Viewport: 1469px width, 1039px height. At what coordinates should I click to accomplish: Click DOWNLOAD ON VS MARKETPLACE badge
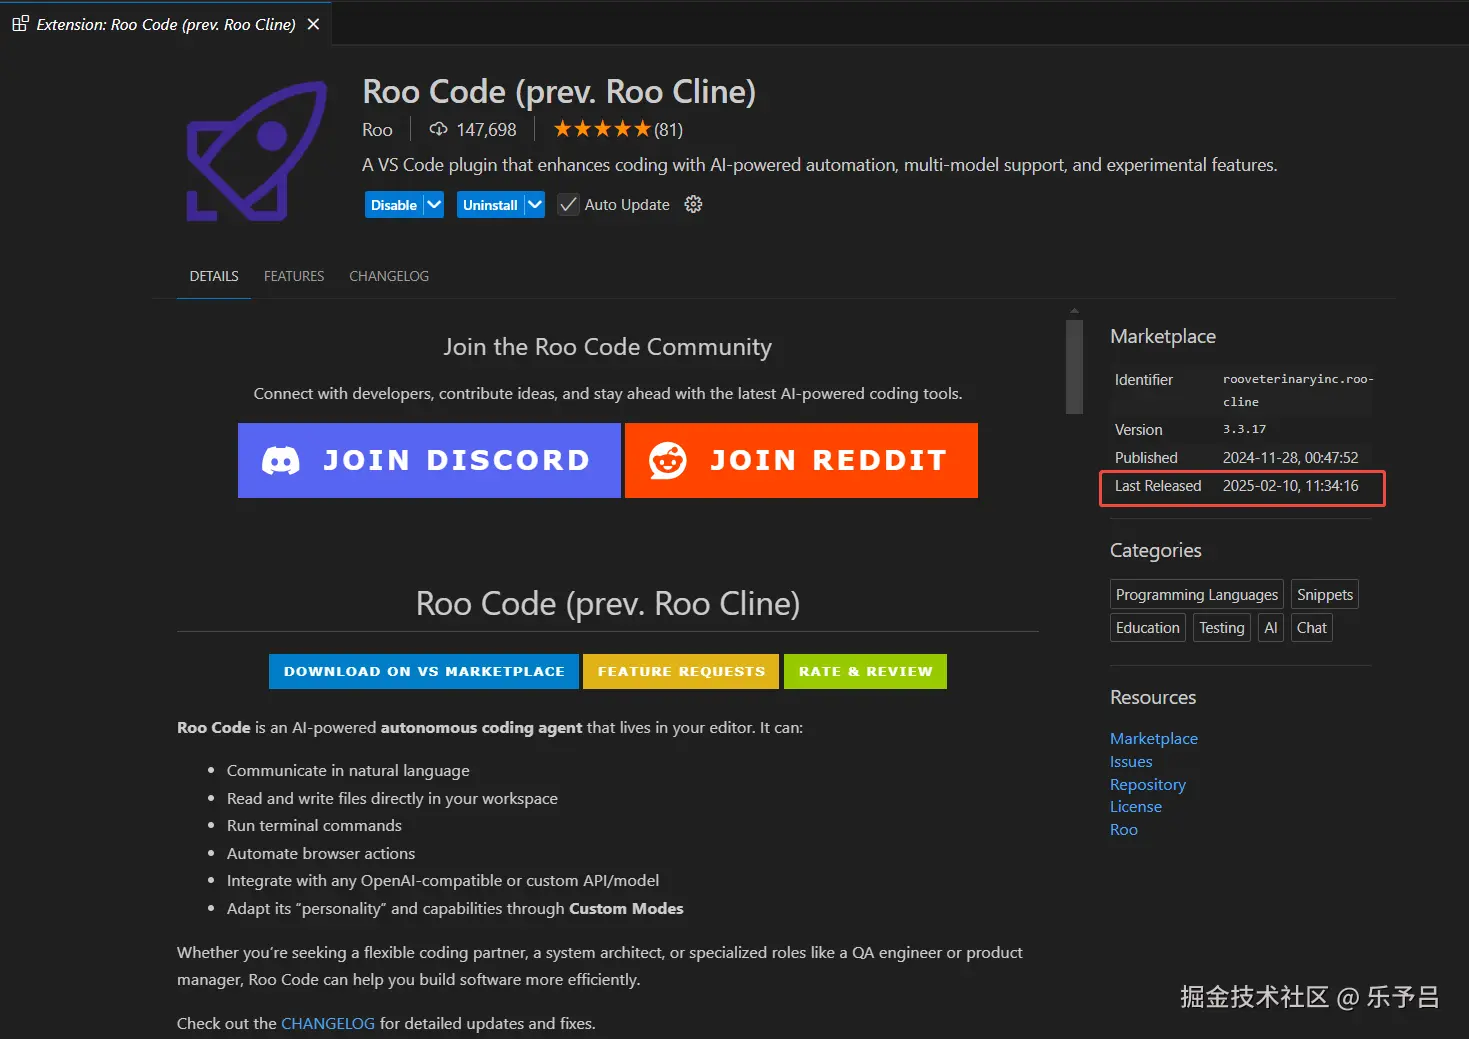pyautogui.click(x=424, y=671)
